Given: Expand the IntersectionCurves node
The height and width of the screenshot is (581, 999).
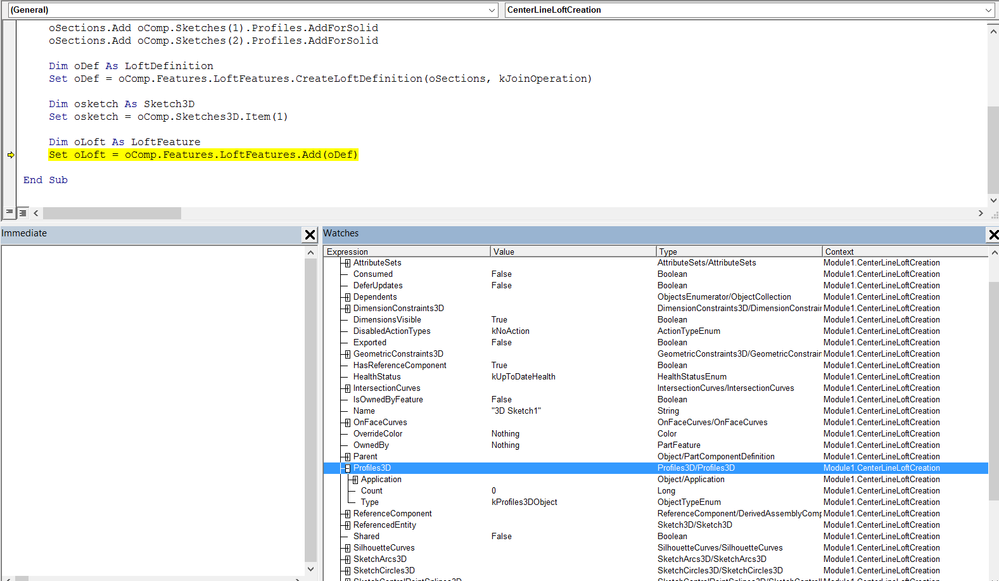Looking at the screenshot, I should [347, 388].
